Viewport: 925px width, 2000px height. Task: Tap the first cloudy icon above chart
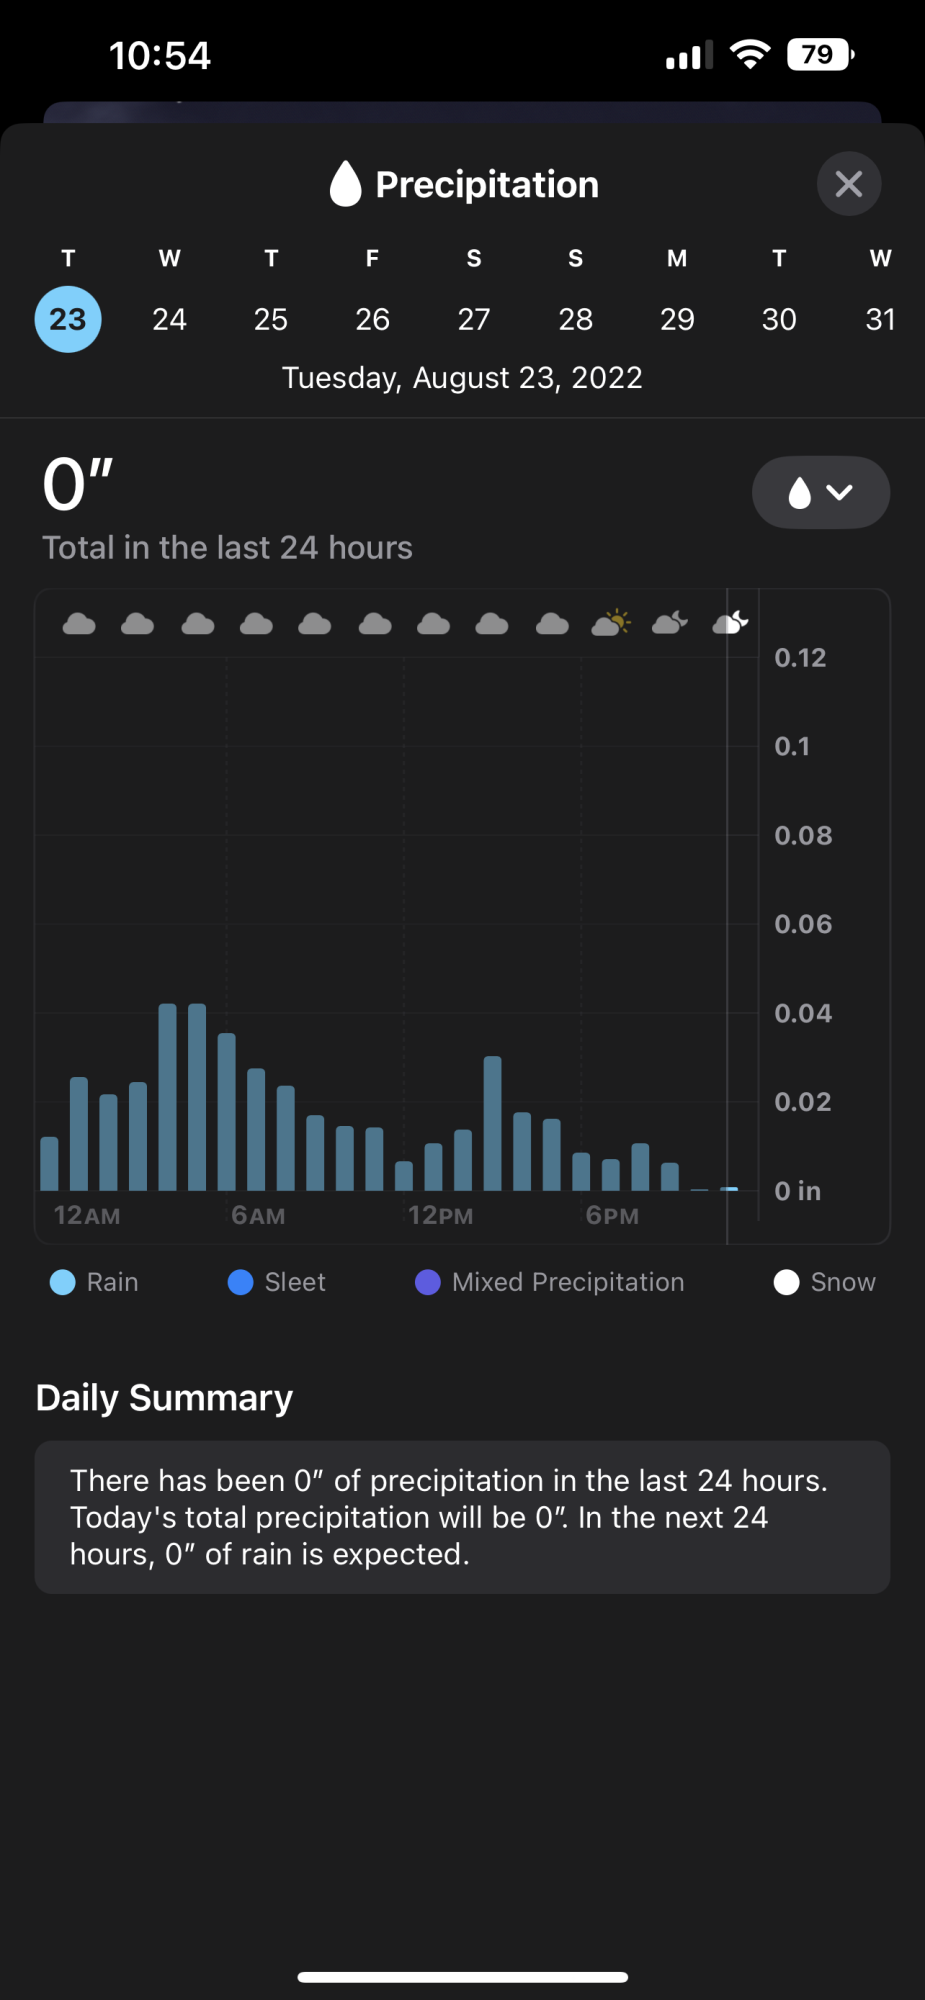pyautogui.click(x=79, y=624)
